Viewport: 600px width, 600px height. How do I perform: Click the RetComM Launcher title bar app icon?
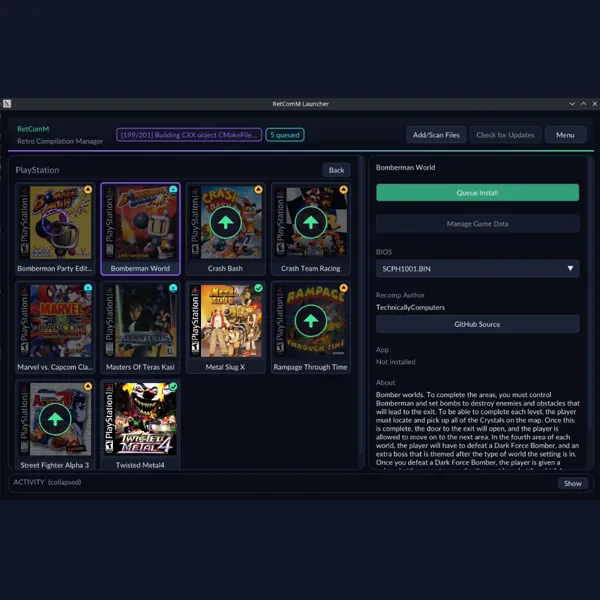pos(7,103)
